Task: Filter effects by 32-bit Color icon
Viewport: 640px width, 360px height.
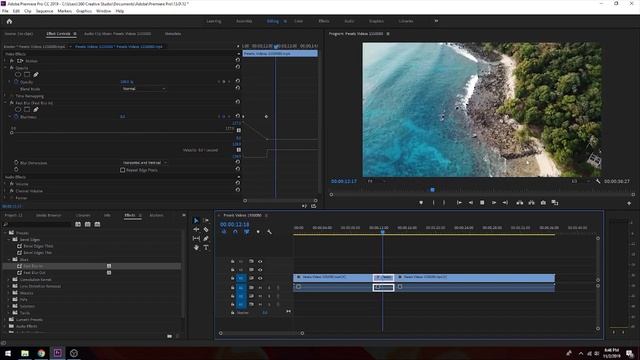Action: (x=87, y=224)
